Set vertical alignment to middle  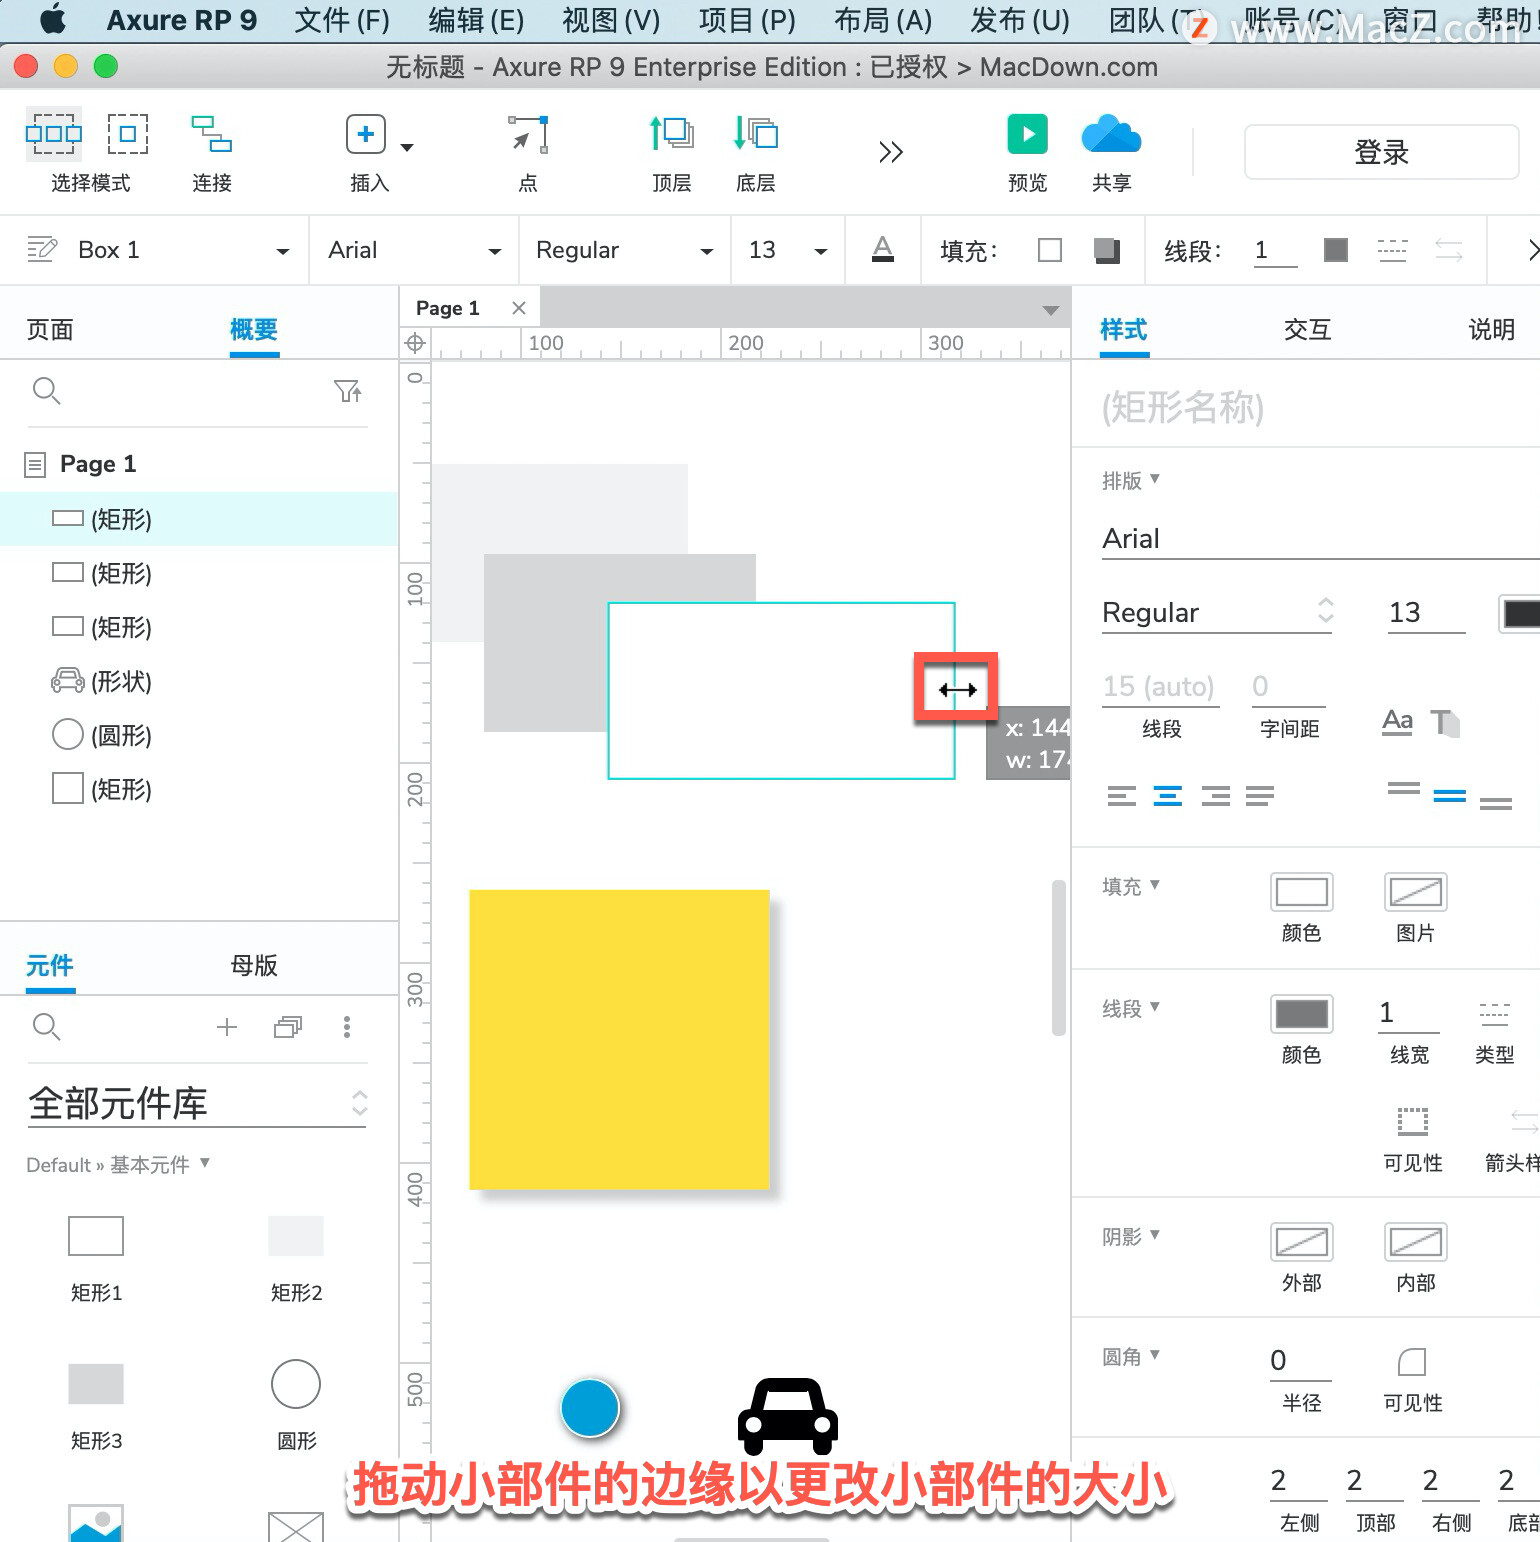point(1450,796)
